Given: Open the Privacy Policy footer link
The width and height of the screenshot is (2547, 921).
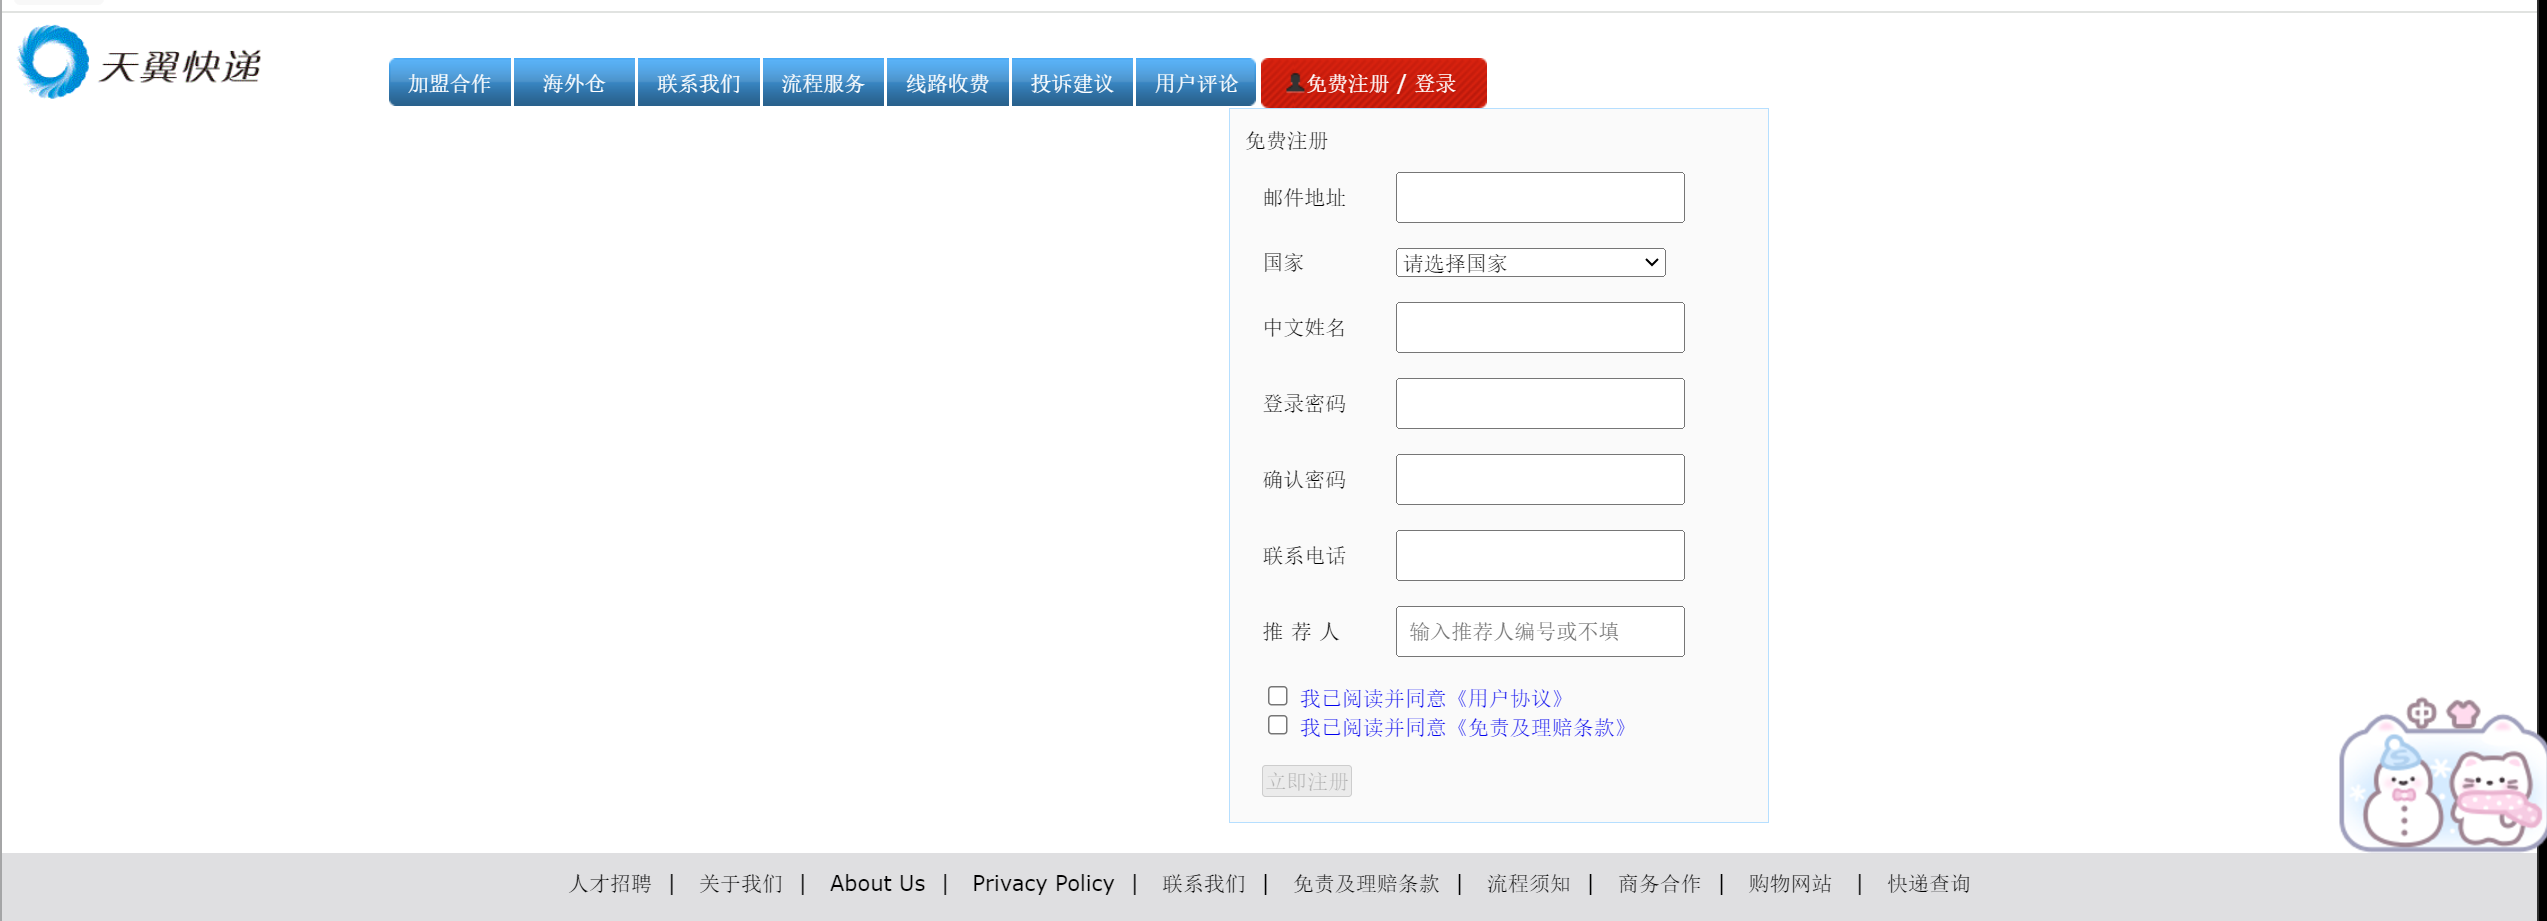Looking at the screenshot, I should [1043, 883].
